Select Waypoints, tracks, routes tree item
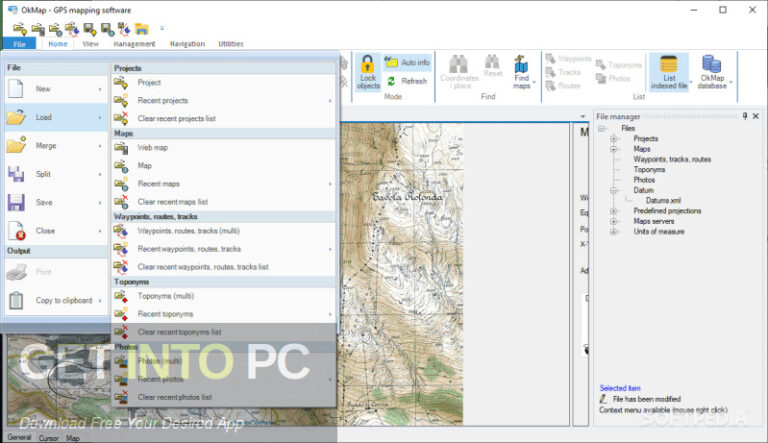Viewport: 768px width, 443px height. point(672,159)
